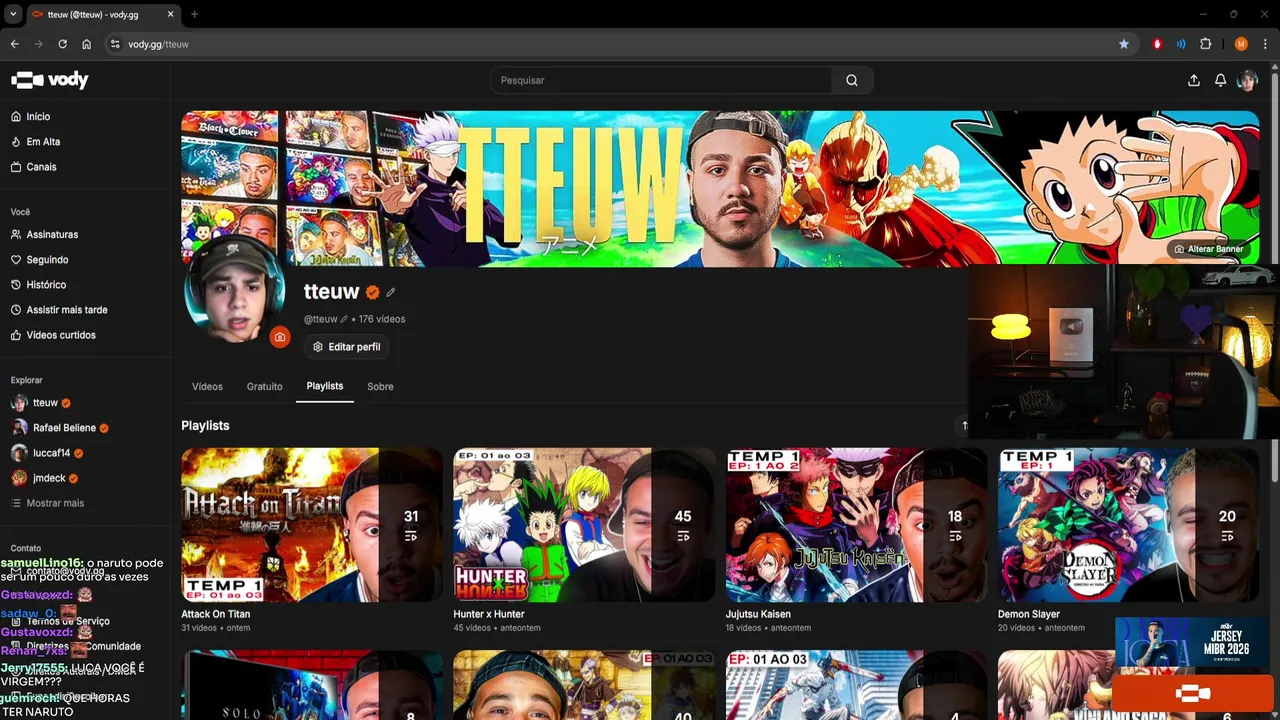Click the Alterar Banner button

(1209, 249)
